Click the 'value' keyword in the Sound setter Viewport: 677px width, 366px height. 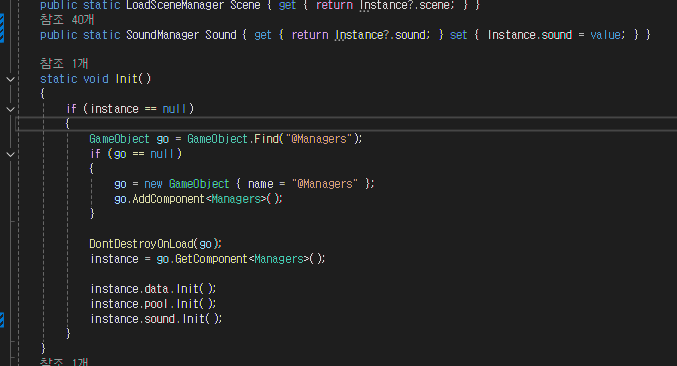(x=606, y=35)
